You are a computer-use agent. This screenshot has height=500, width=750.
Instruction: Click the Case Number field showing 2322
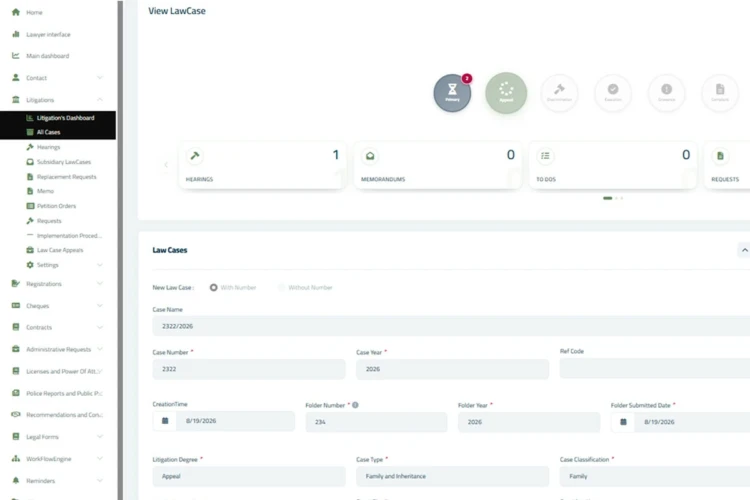(x=249, y=369)
